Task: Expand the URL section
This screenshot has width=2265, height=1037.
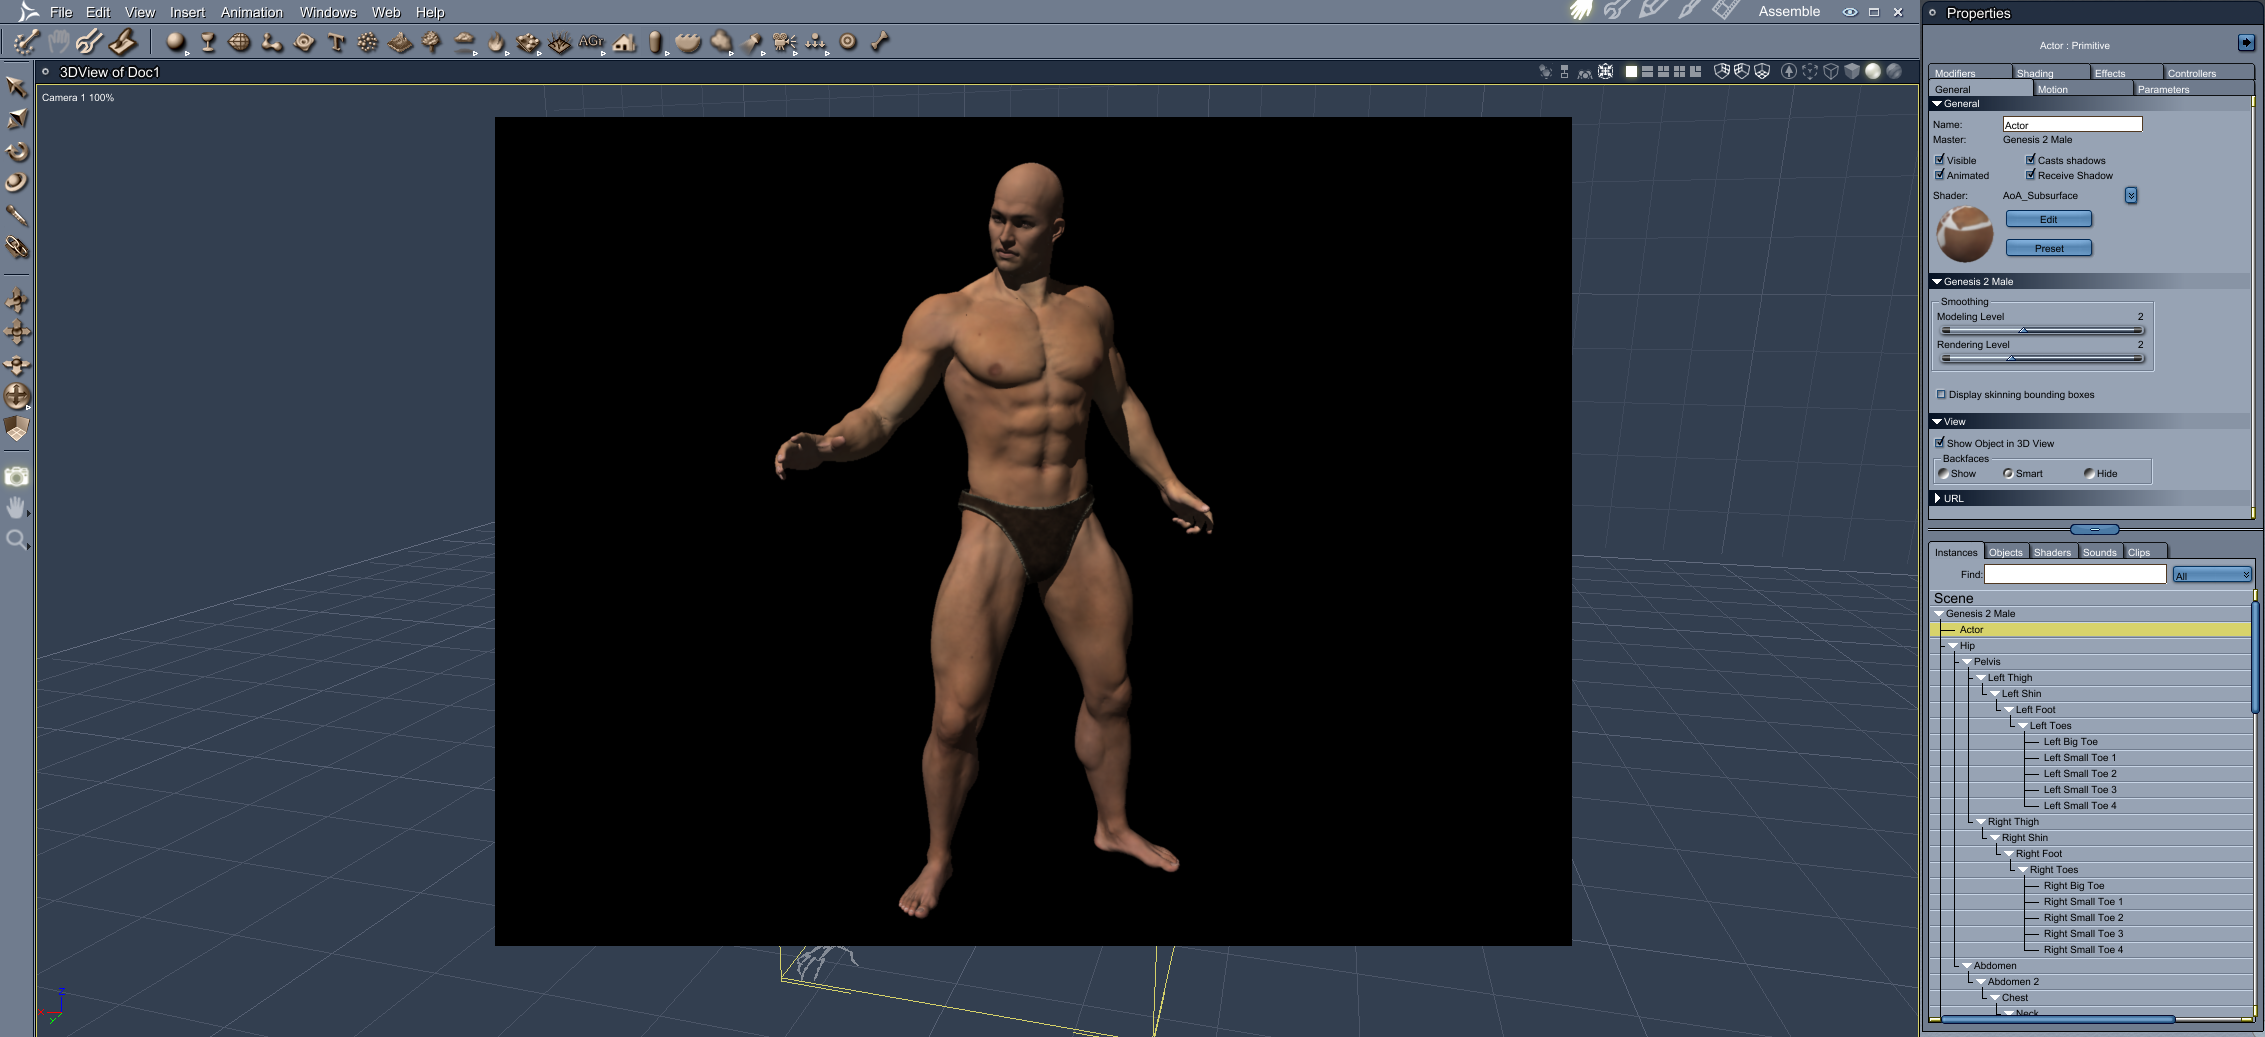Action: click(1937, 498)
